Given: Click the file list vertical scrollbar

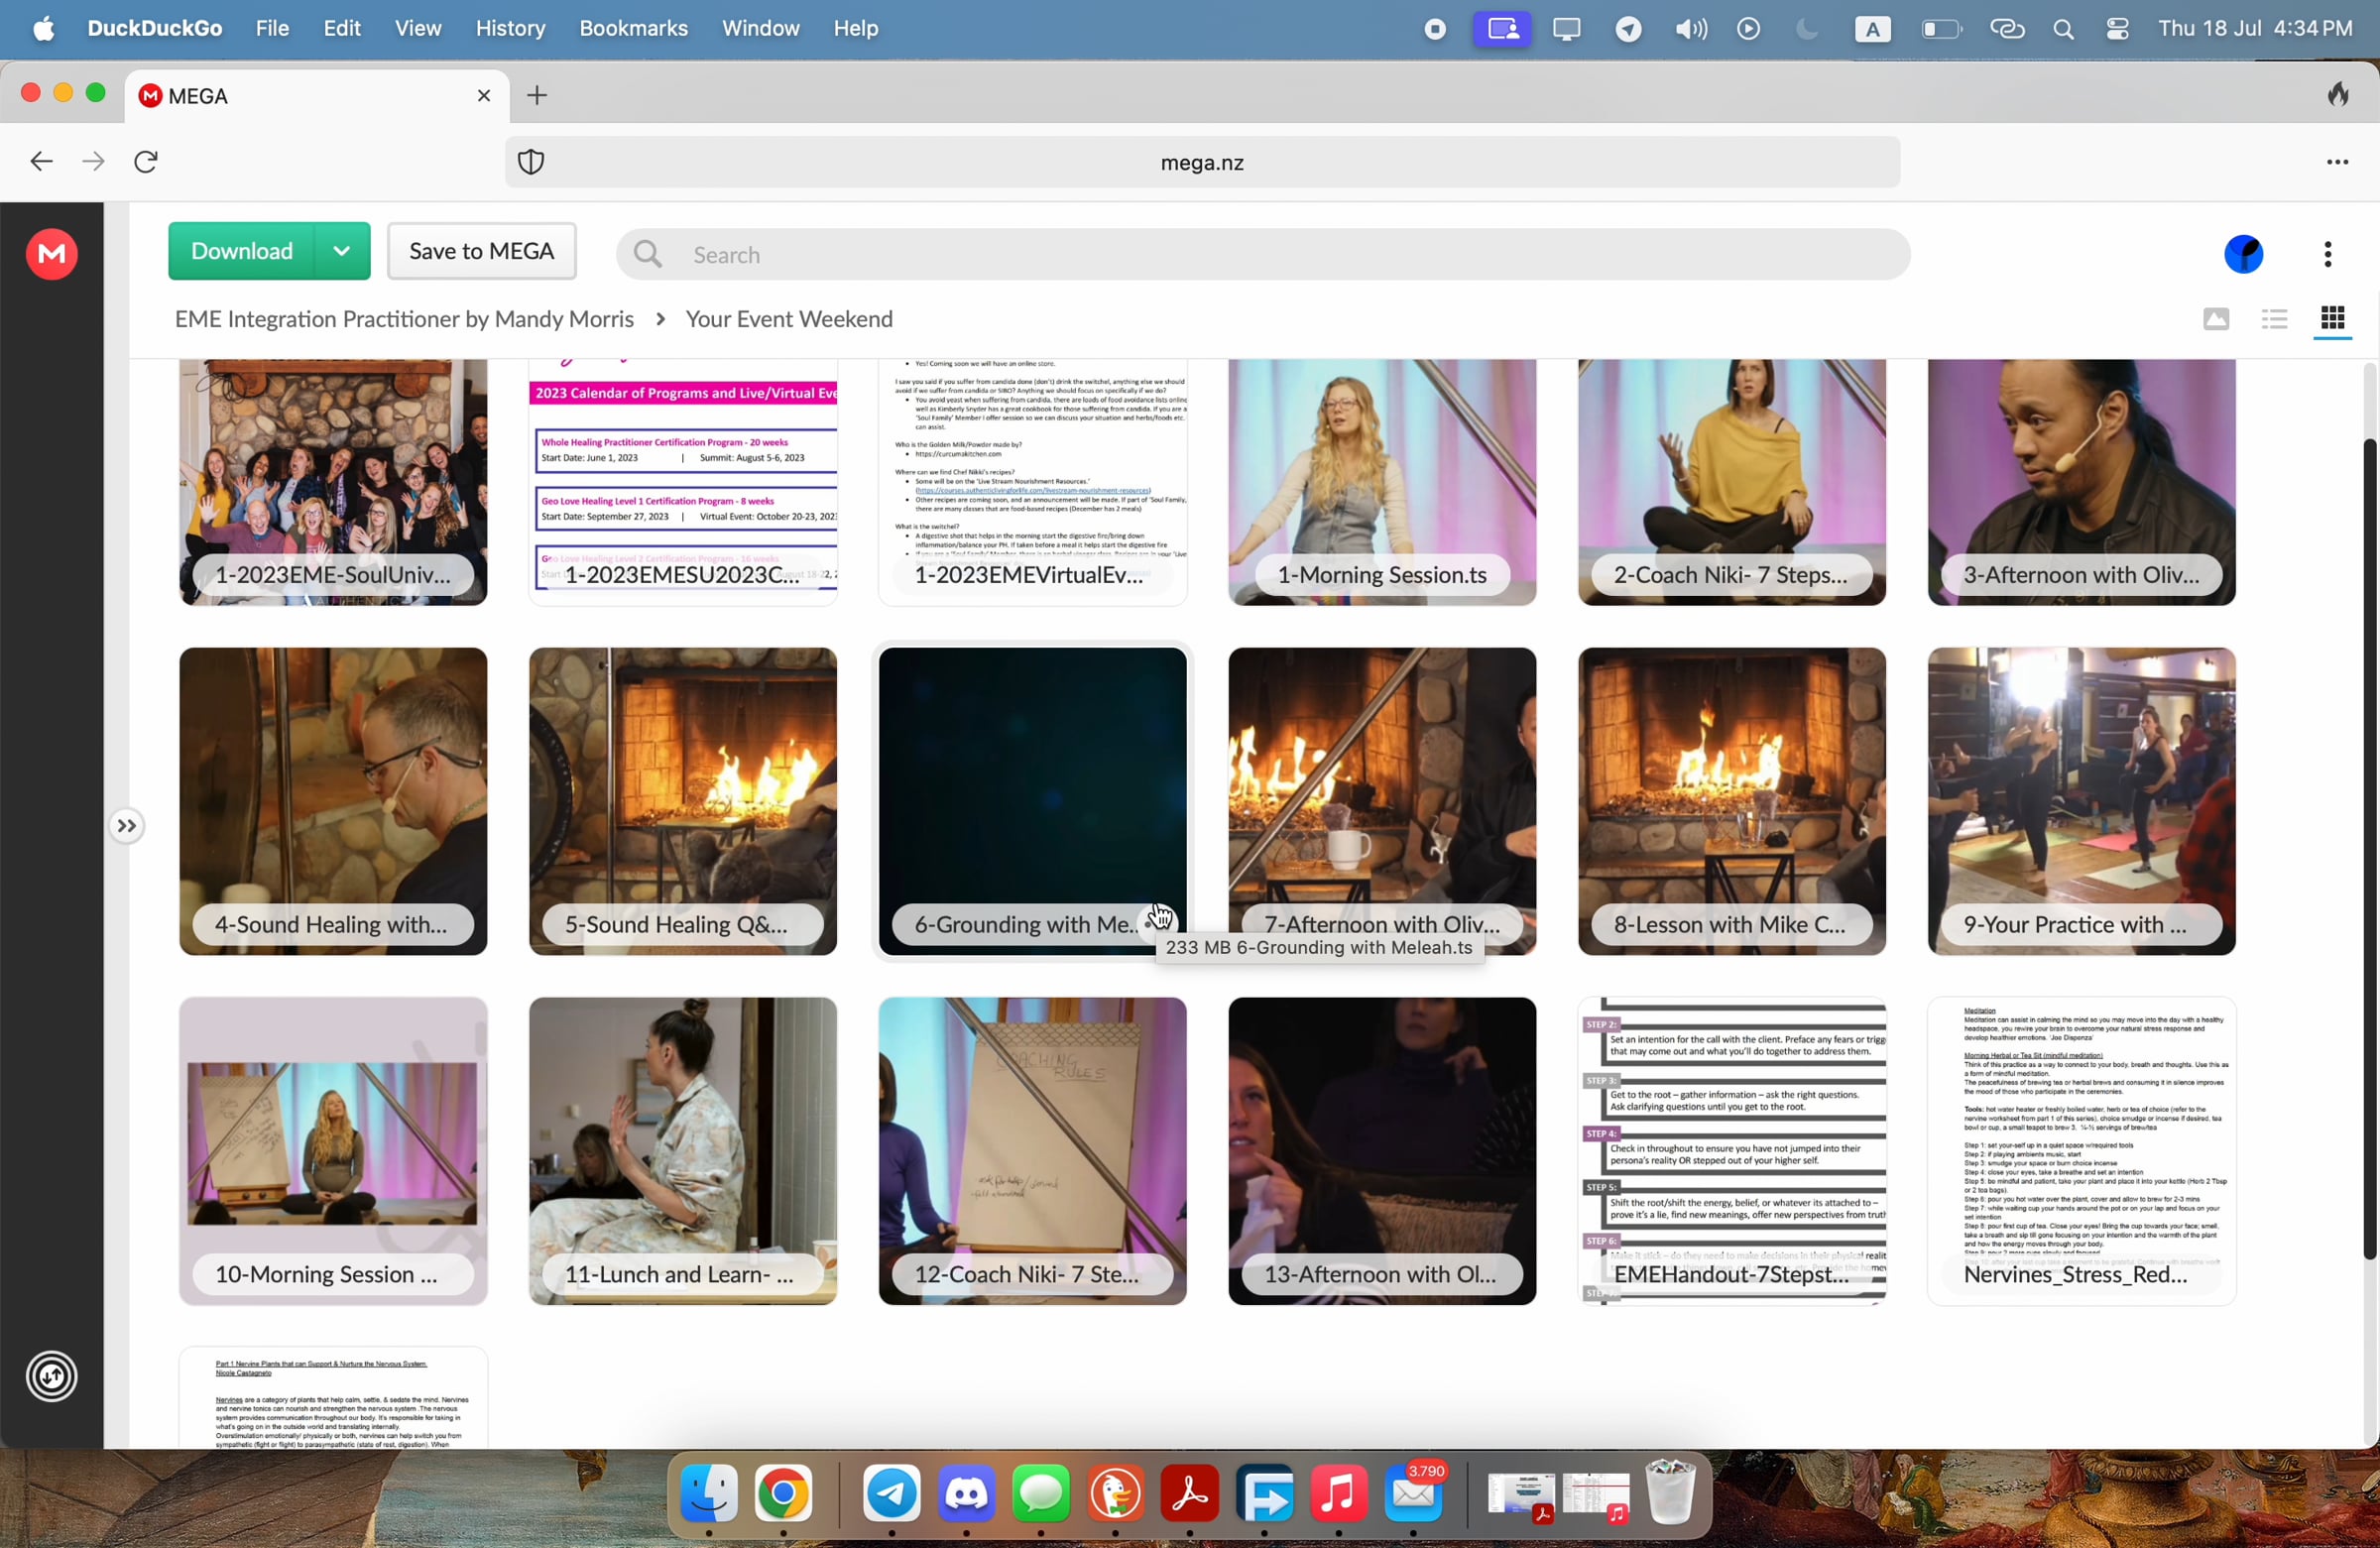Looking at the screenshot, I should 2369,850.
